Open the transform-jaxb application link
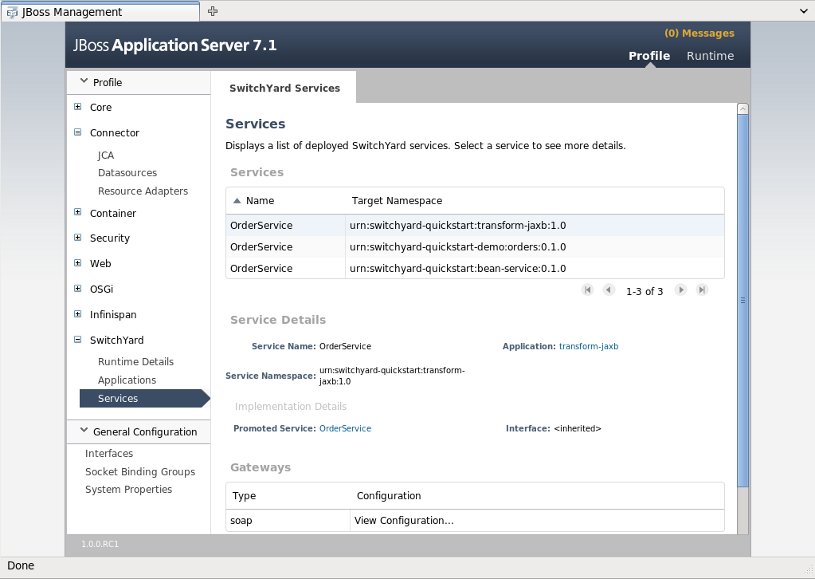Screen dimensions: 815x579 (x=588, y=346)
